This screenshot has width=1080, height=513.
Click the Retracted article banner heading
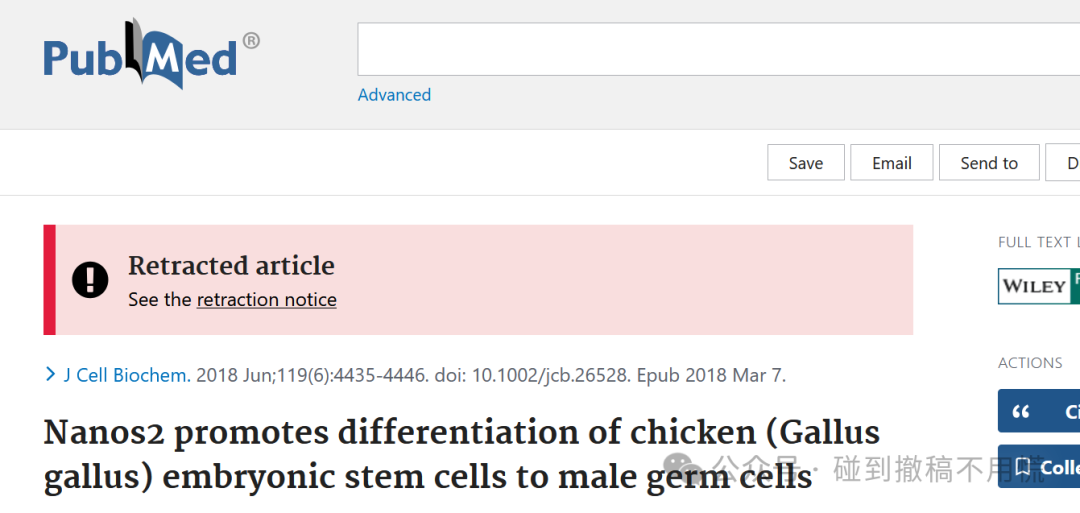pos(231,265)
